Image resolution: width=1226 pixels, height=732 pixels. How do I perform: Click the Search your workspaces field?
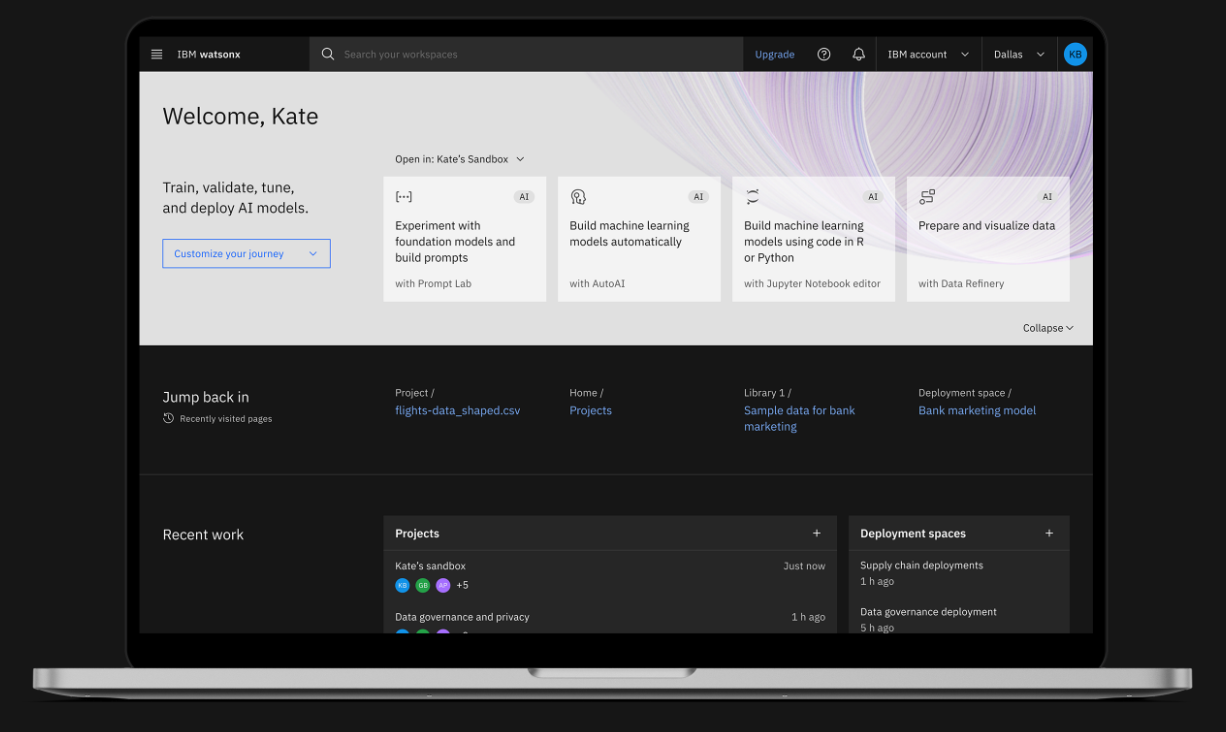[x=530, y=55]
